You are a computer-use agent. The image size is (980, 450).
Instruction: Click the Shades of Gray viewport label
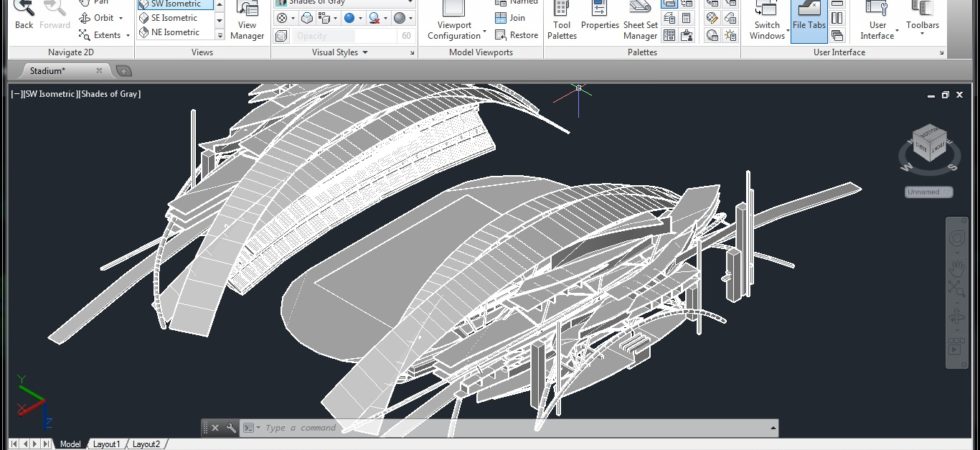coord(110,94)
